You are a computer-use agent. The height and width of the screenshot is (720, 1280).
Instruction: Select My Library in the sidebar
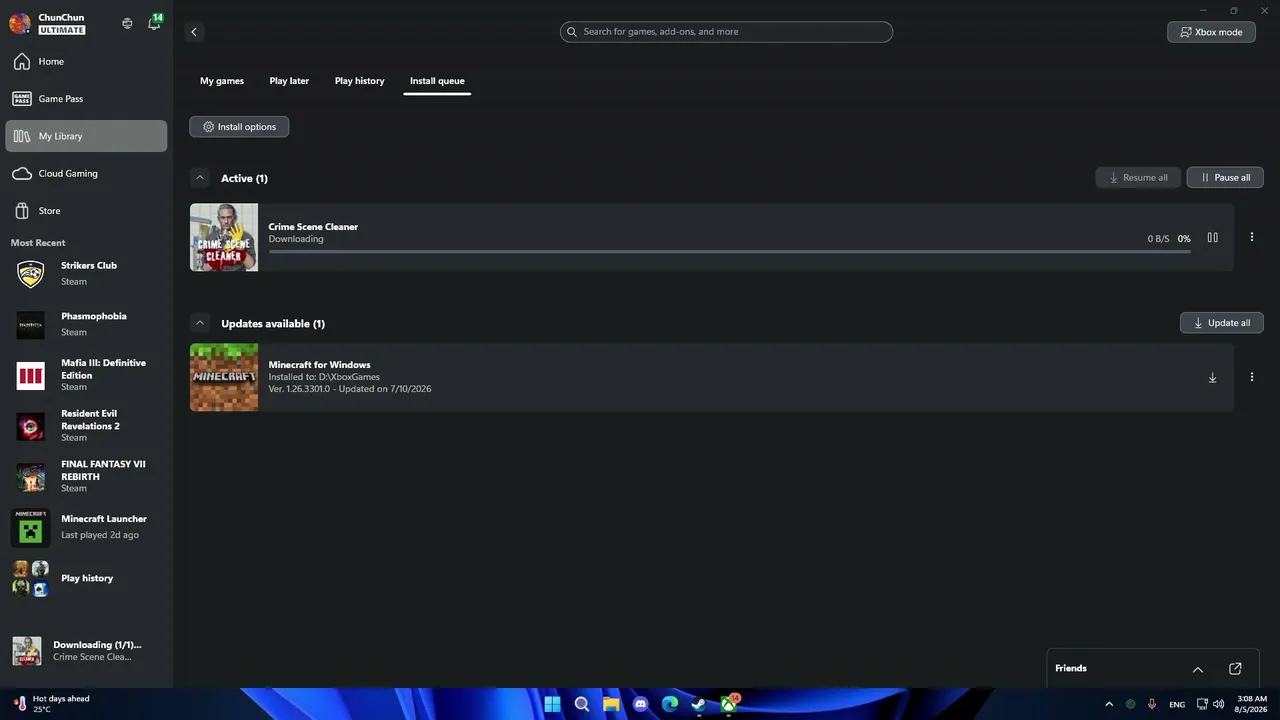click(86, 136)
